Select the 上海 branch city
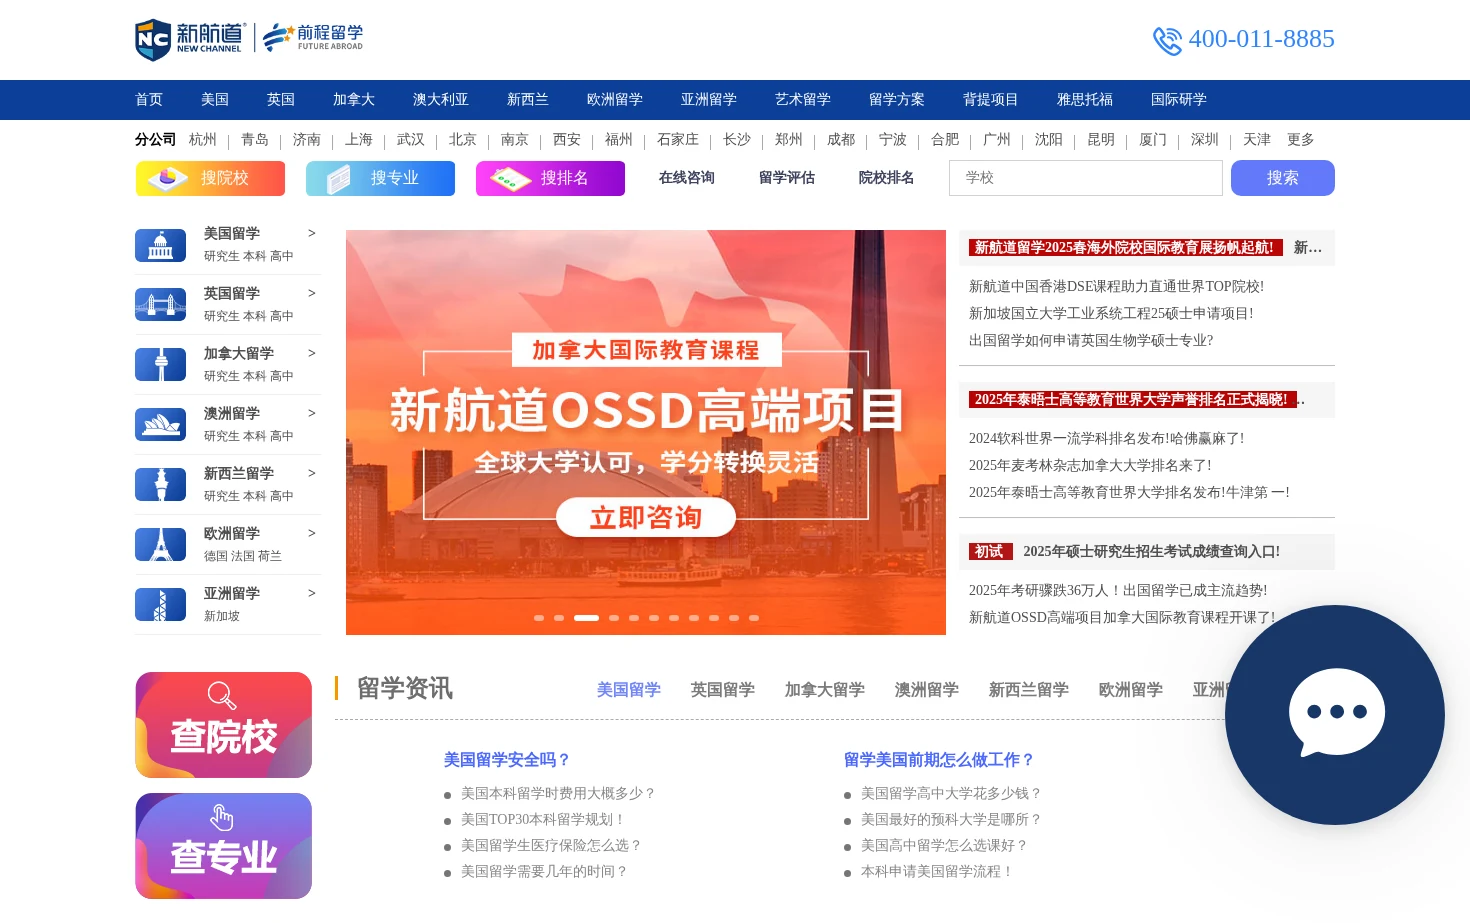The width and height of the screenshot is (1470, 923). click(359, 140)
